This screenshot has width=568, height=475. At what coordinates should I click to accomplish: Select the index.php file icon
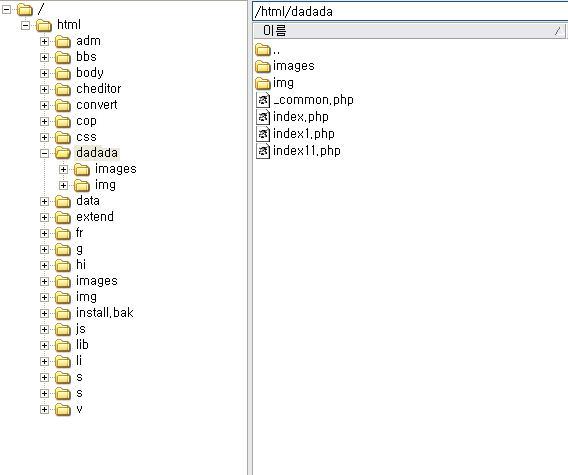[x=263, y=117]
